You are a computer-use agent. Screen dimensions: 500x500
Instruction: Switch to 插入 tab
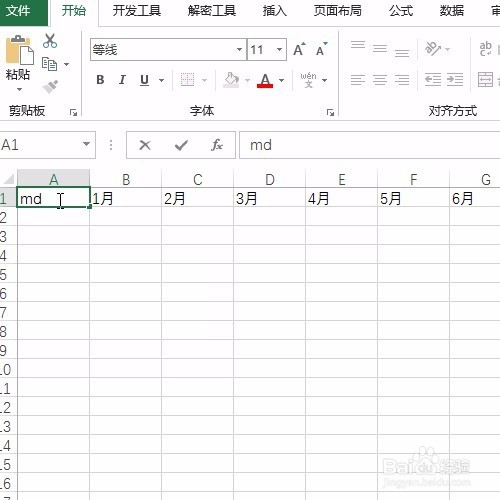pyautogui.click(x=275, y=11)
